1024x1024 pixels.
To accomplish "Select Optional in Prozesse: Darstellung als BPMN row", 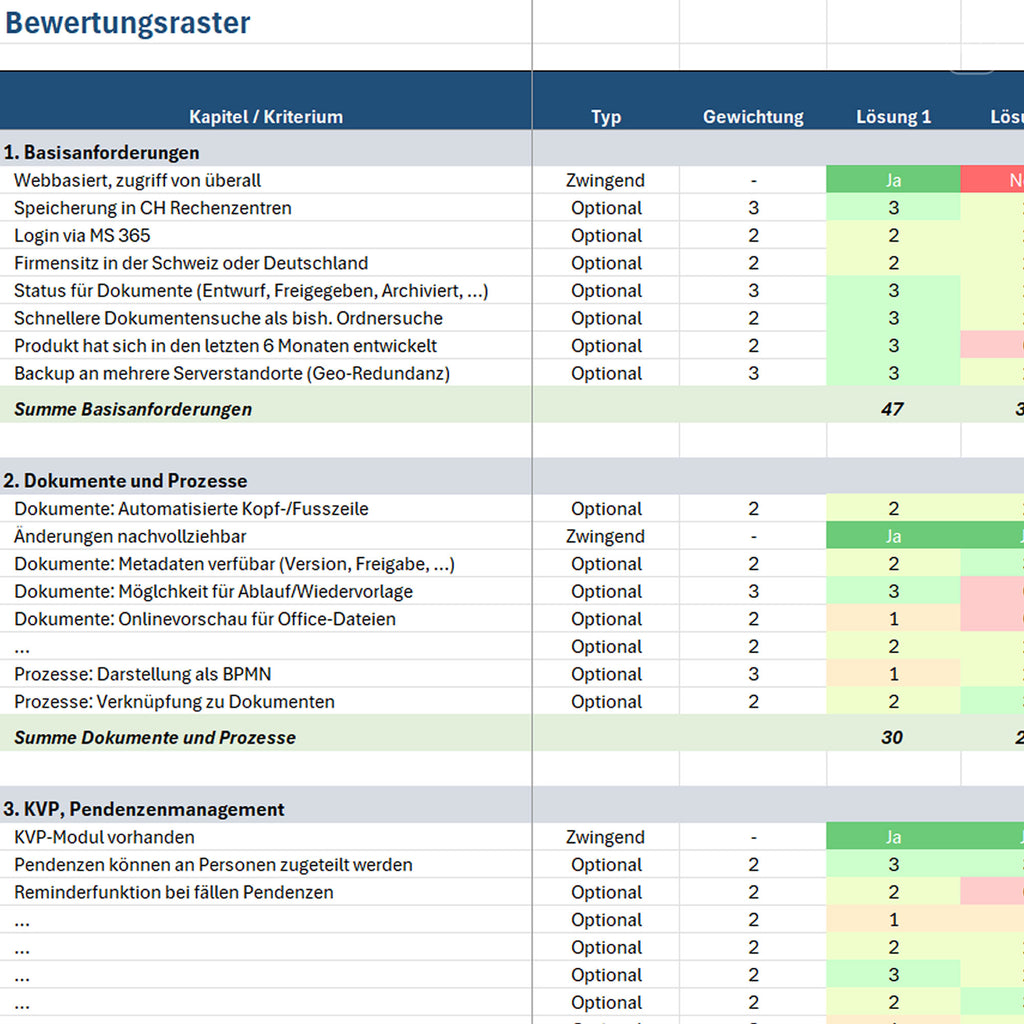I will click(606, 674).
